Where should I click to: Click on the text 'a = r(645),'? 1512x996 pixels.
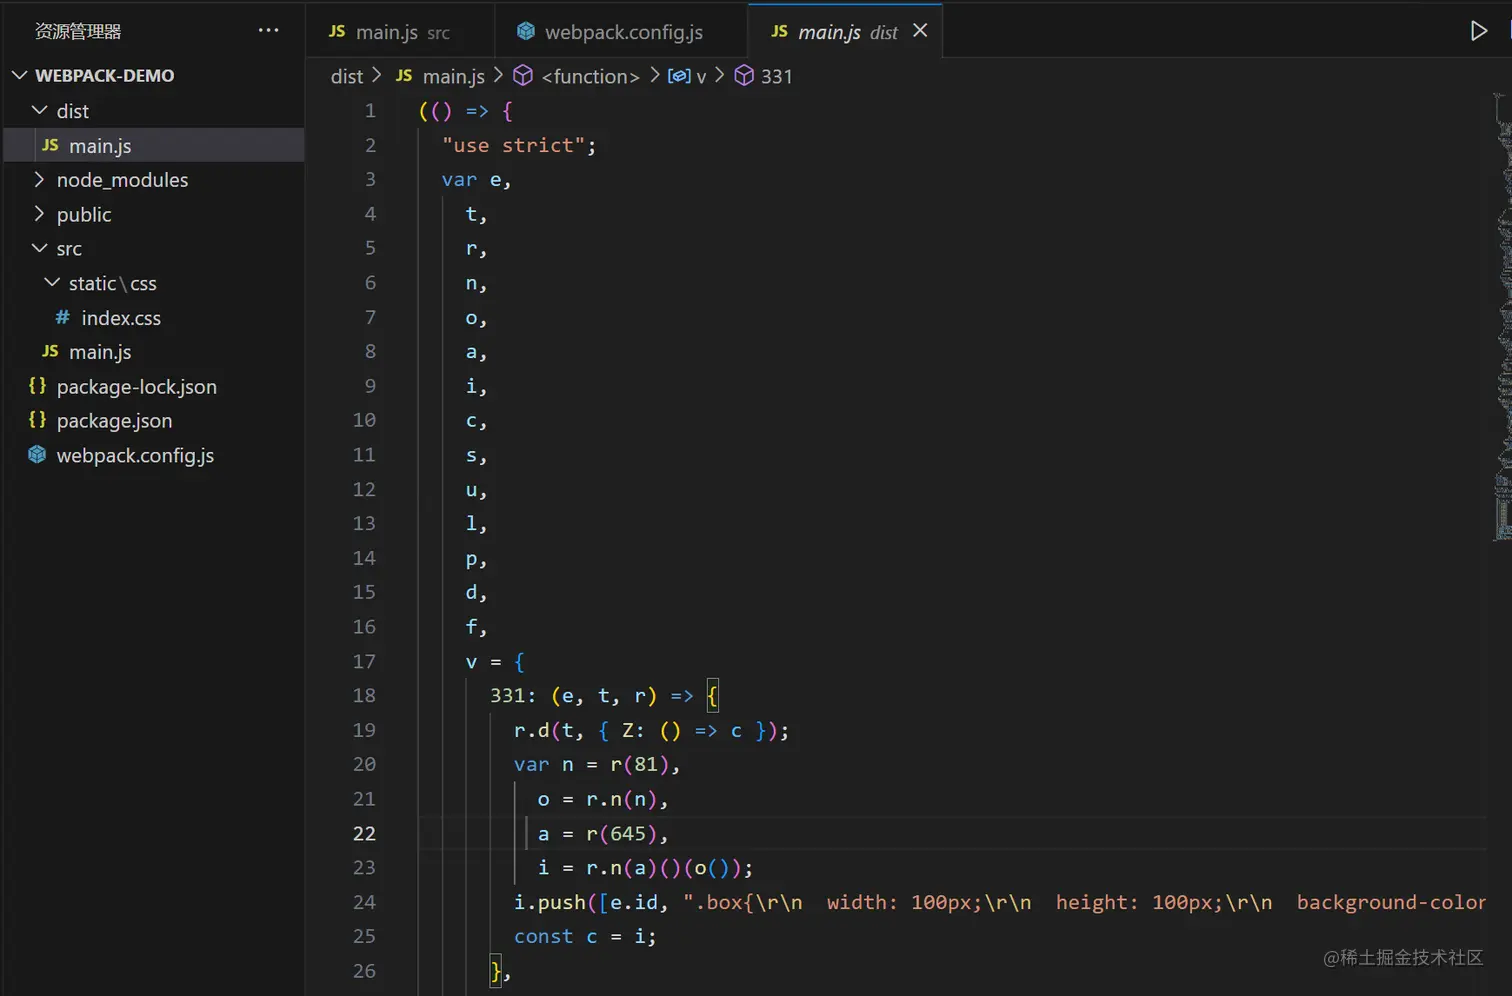coord(603,833)
